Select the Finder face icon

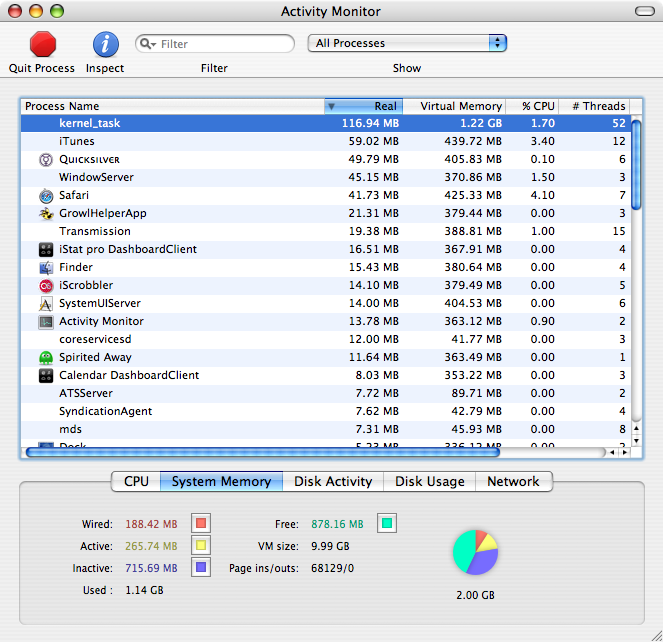46,268
